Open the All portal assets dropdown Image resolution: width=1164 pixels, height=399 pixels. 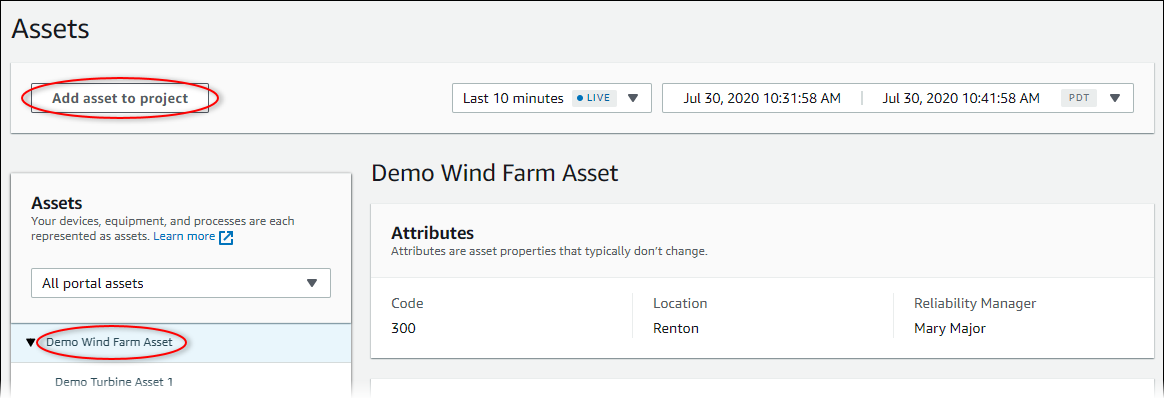click(180, 283)
